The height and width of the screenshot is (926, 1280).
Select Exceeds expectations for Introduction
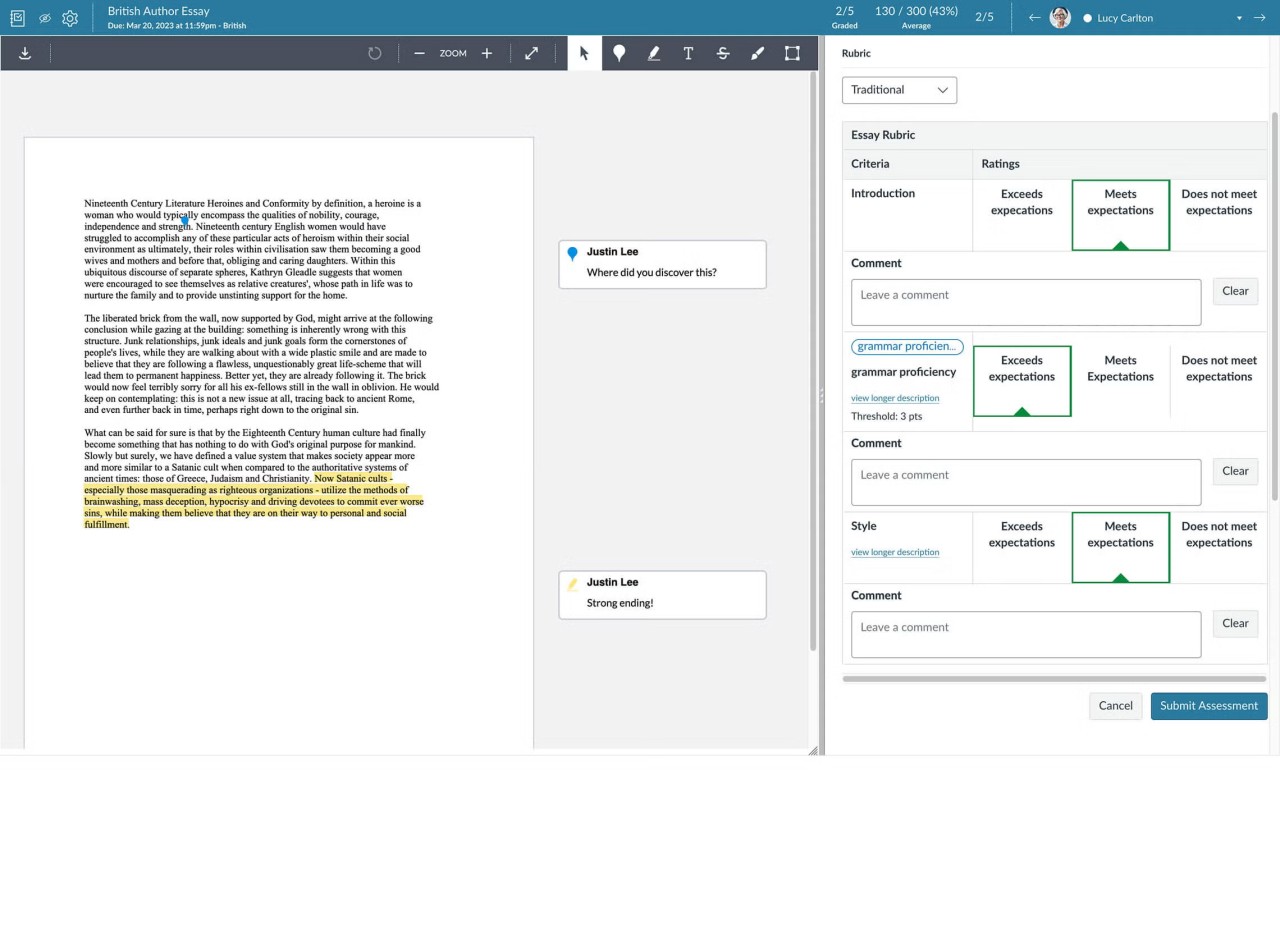click(x=1021, y=202)
